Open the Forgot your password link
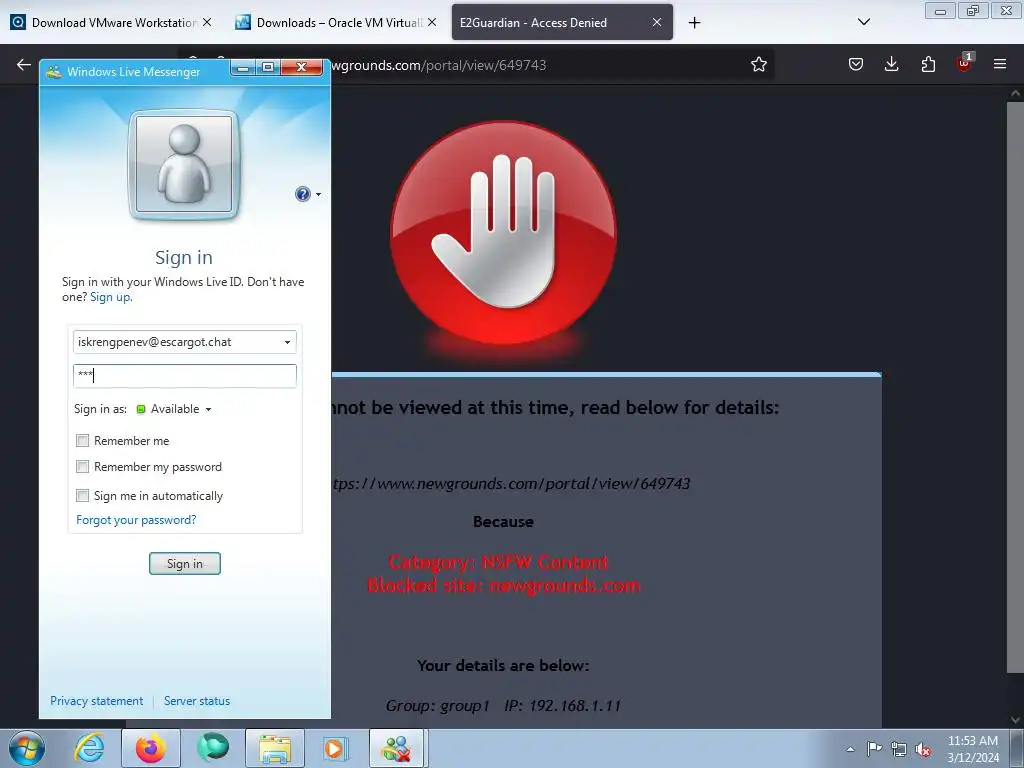 coord(136,520)
